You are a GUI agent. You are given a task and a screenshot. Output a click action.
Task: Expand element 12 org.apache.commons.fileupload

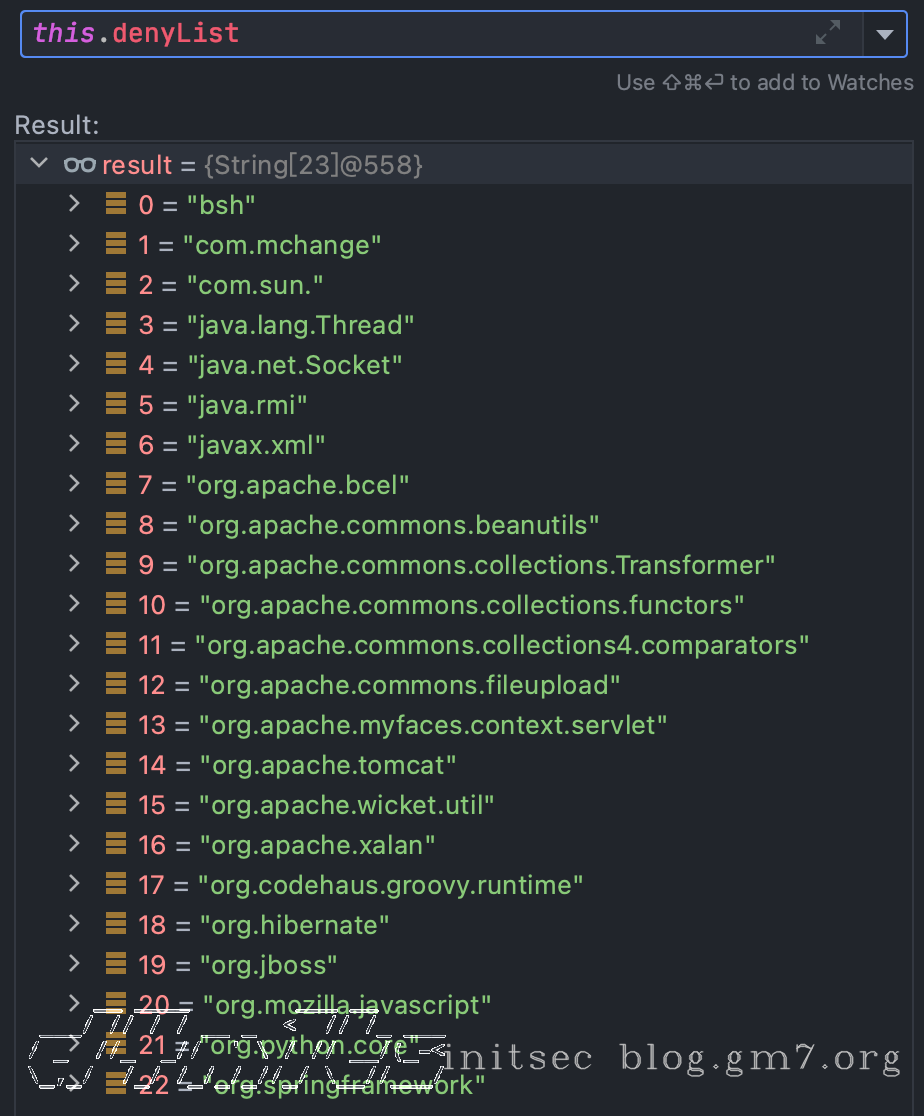pos(73,683)
